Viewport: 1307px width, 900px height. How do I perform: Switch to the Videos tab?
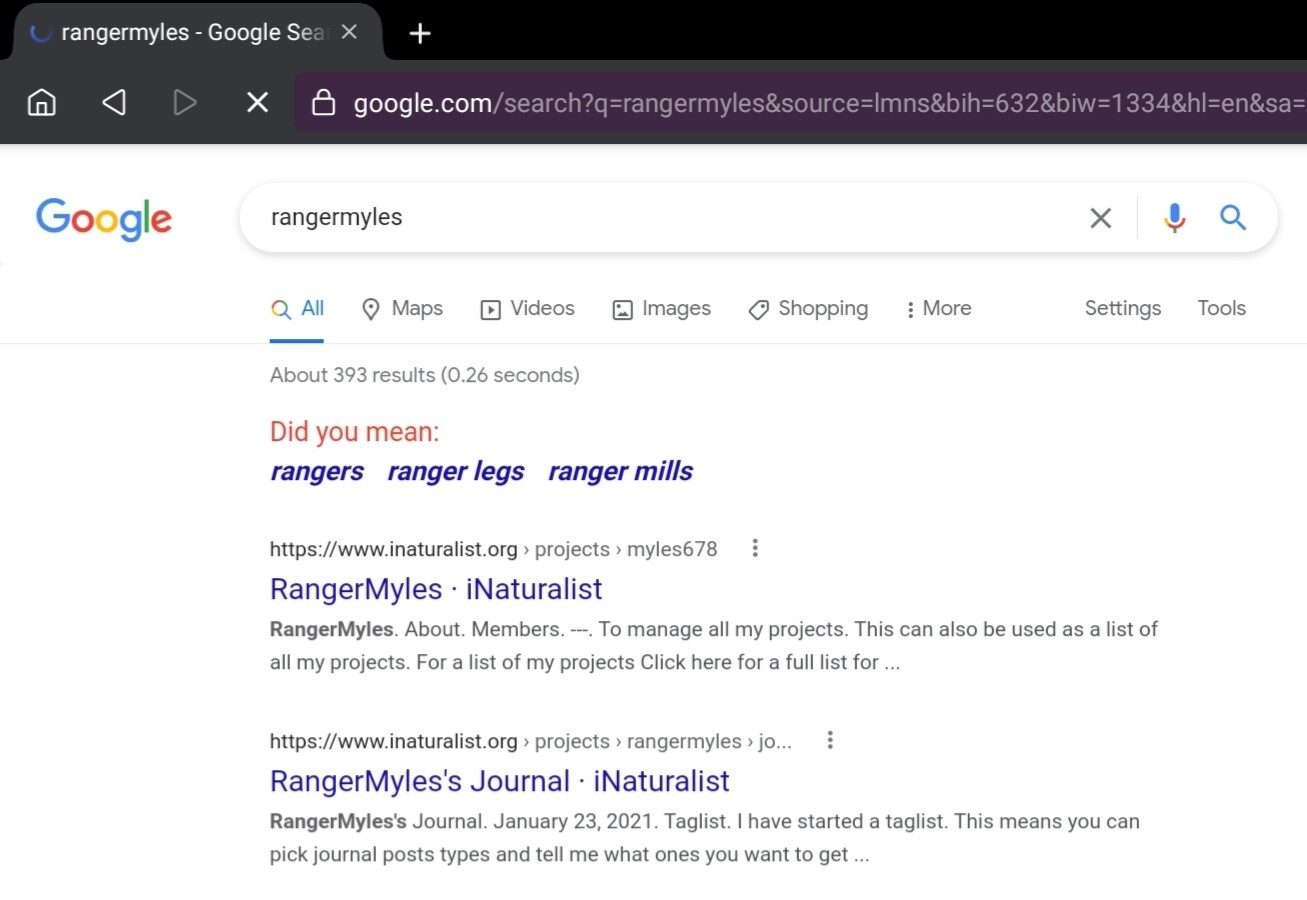[x=528, y=309]
